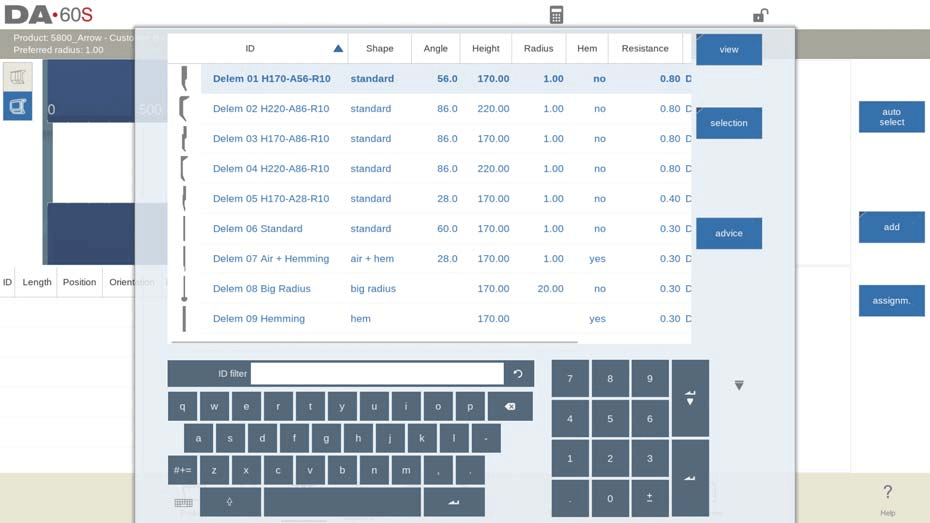This screenshot has width=930, height=523.
Task: Click the advice button
Action: tap(729, 233)
